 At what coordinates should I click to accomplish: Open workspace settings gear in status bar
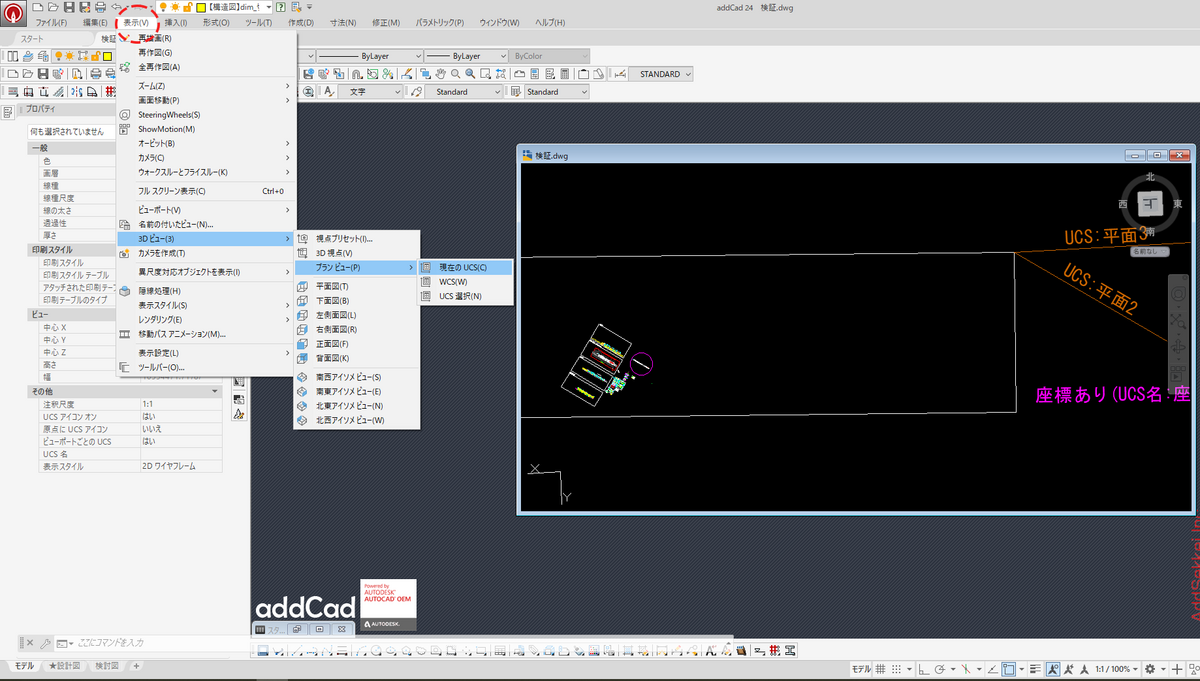1152,668
